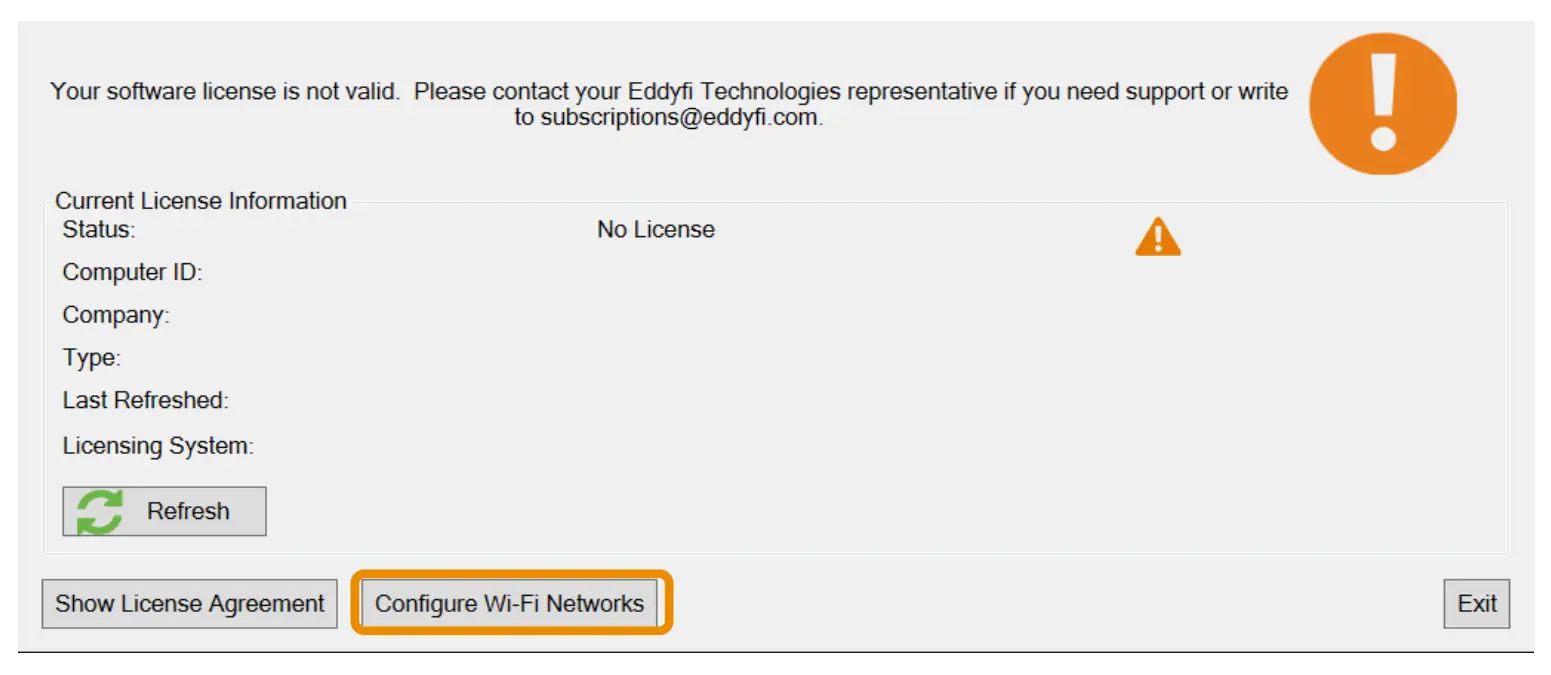Click the small orange warning triangle icon
Screen dimensions: 1551x675
click(1158, 237)
